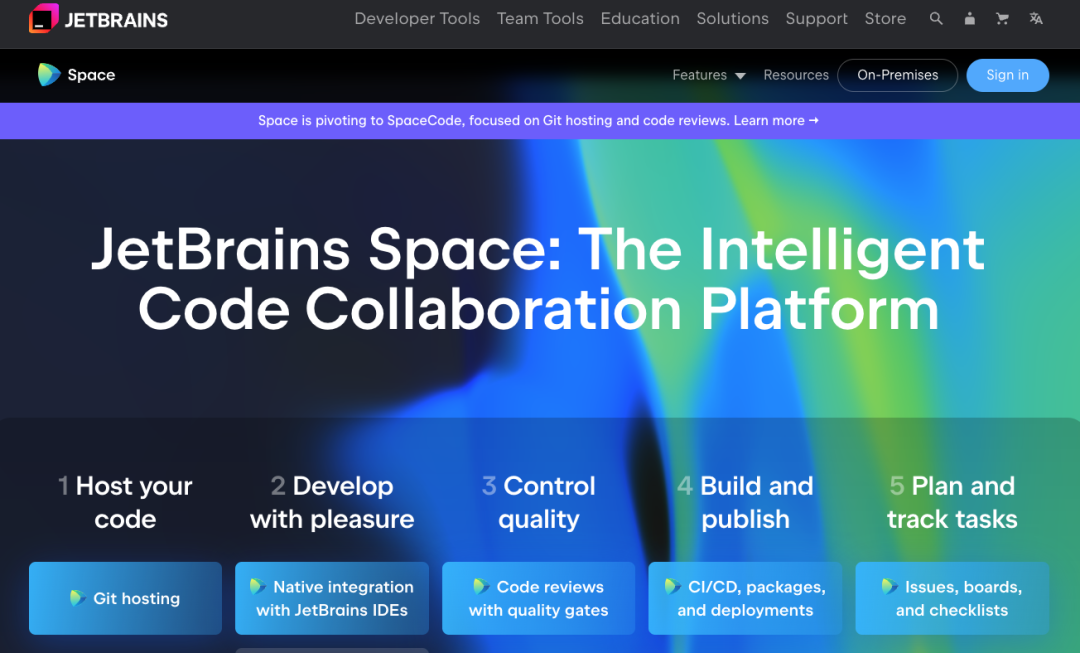Click the On-Premises button
Screen dimensions: 1080x653
tap(897, 75)
